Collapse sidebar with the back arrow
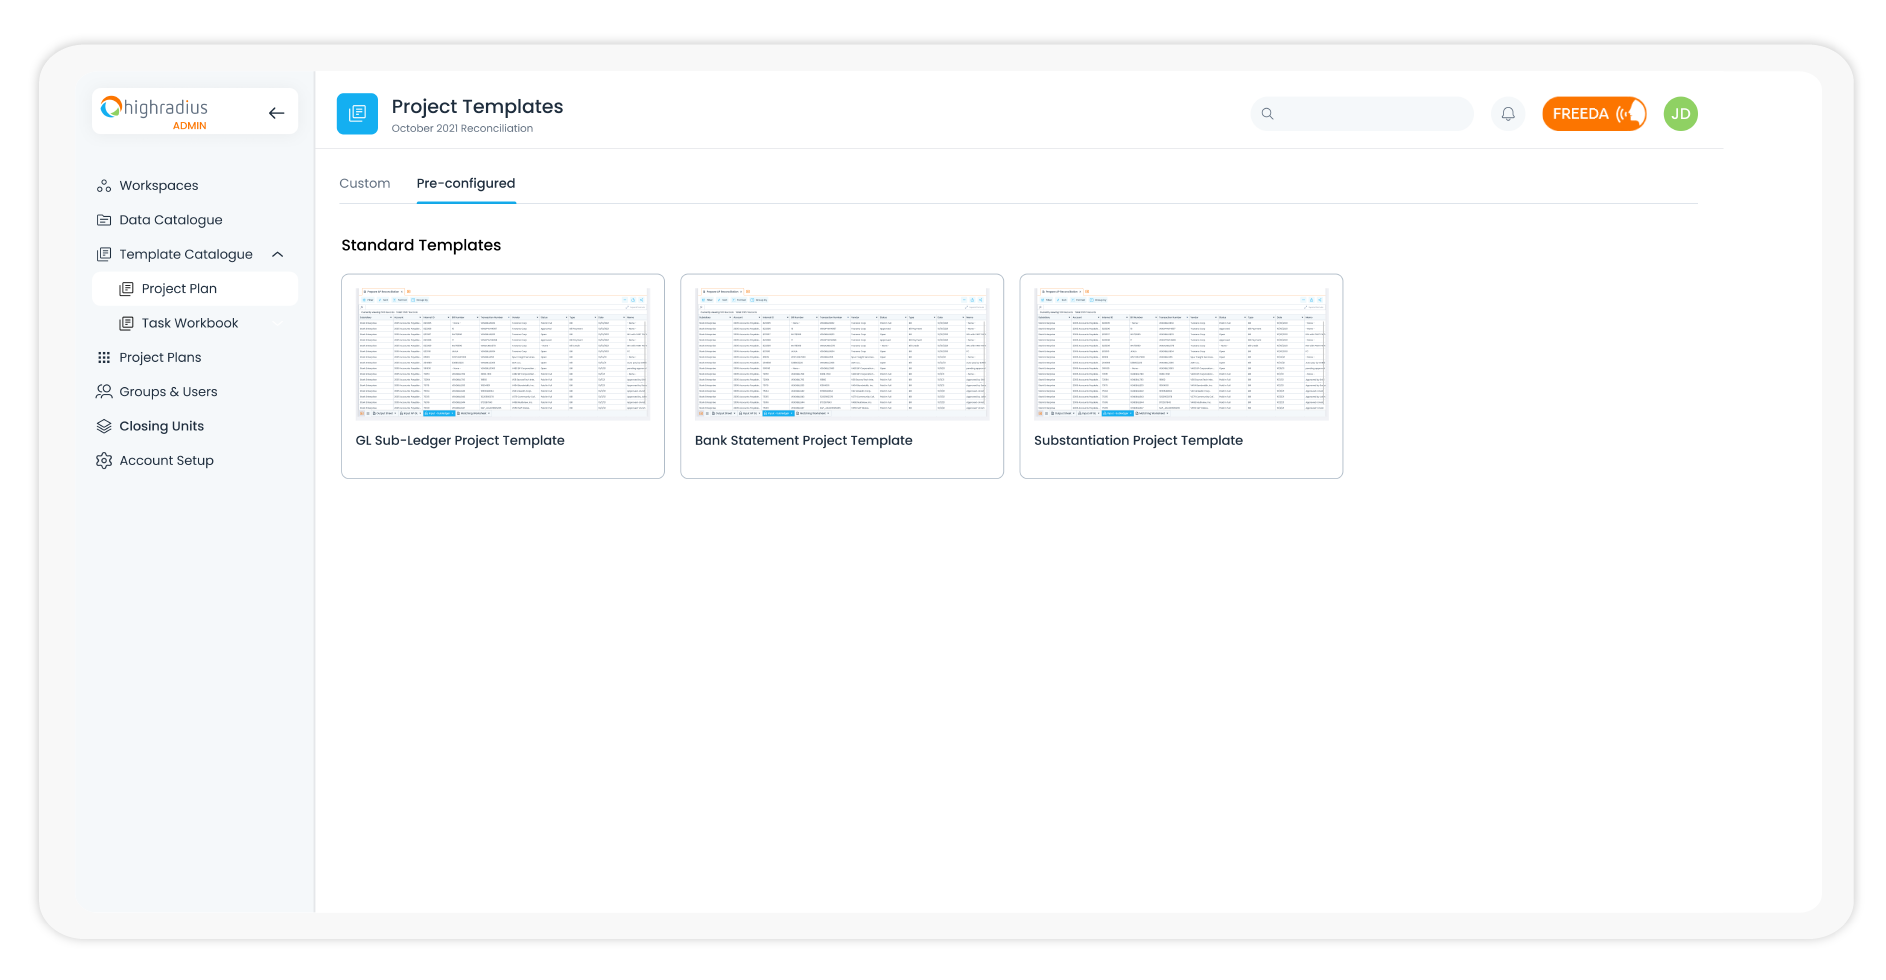Image resolution: width=1886 pixels, height=980 pixels. point(277,113)
